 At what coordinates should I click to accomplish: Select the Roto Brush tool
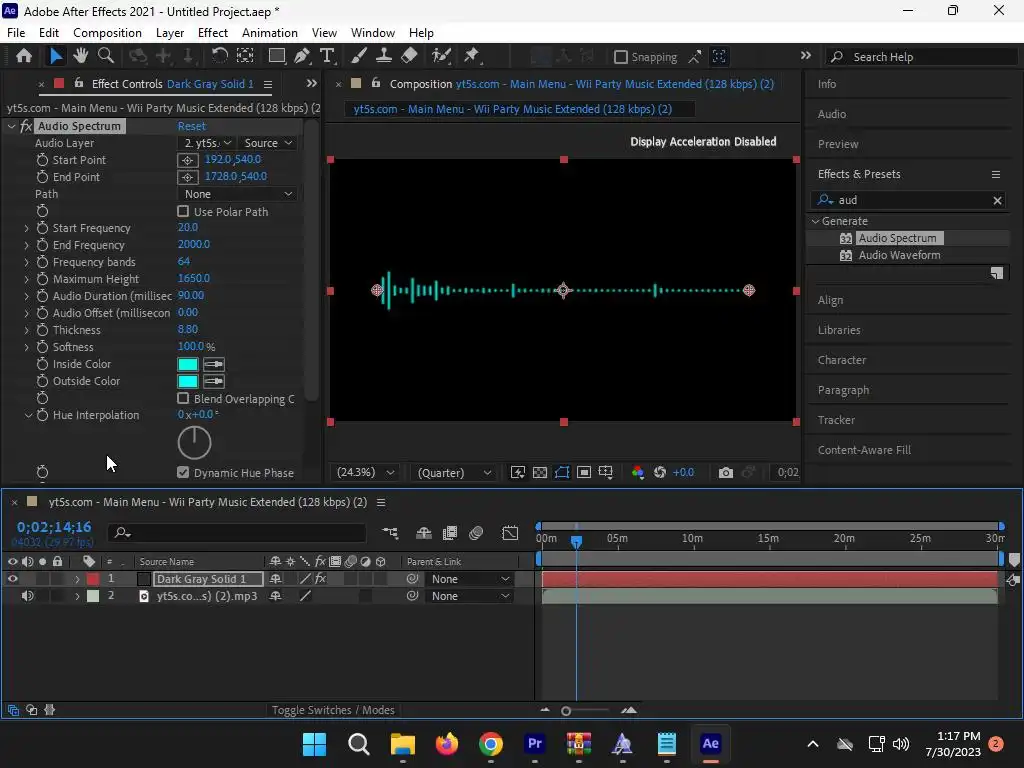point(441,56)
